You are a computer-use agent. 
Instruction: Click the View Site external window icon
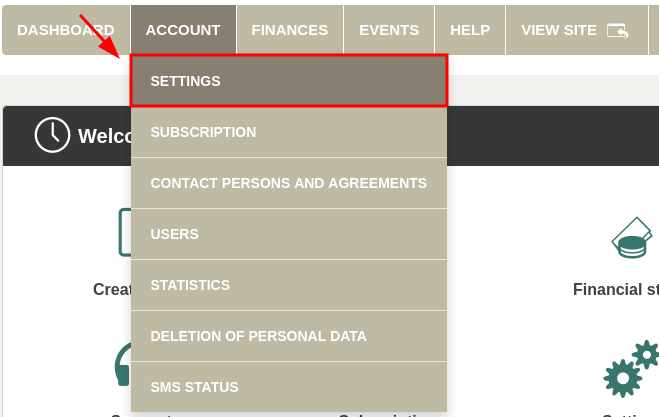[x=617, y=30]
